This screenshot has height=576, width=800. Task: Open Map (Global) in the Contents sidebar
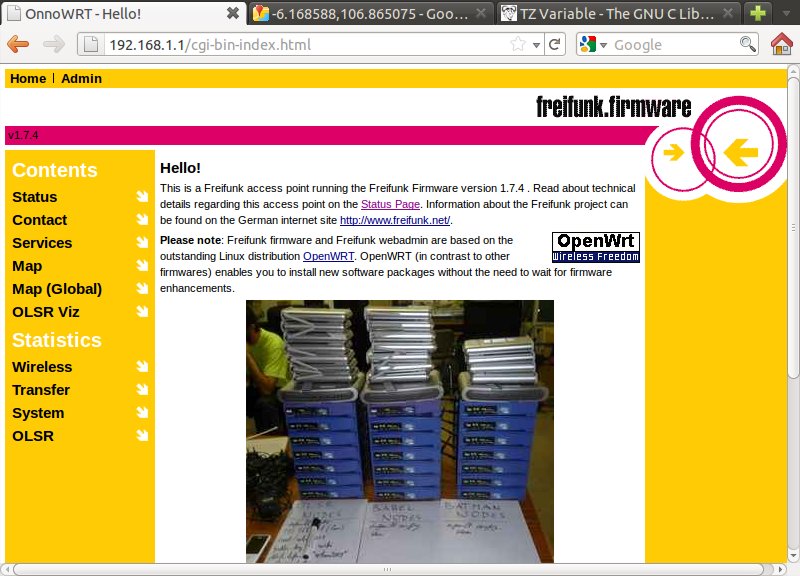57,289
